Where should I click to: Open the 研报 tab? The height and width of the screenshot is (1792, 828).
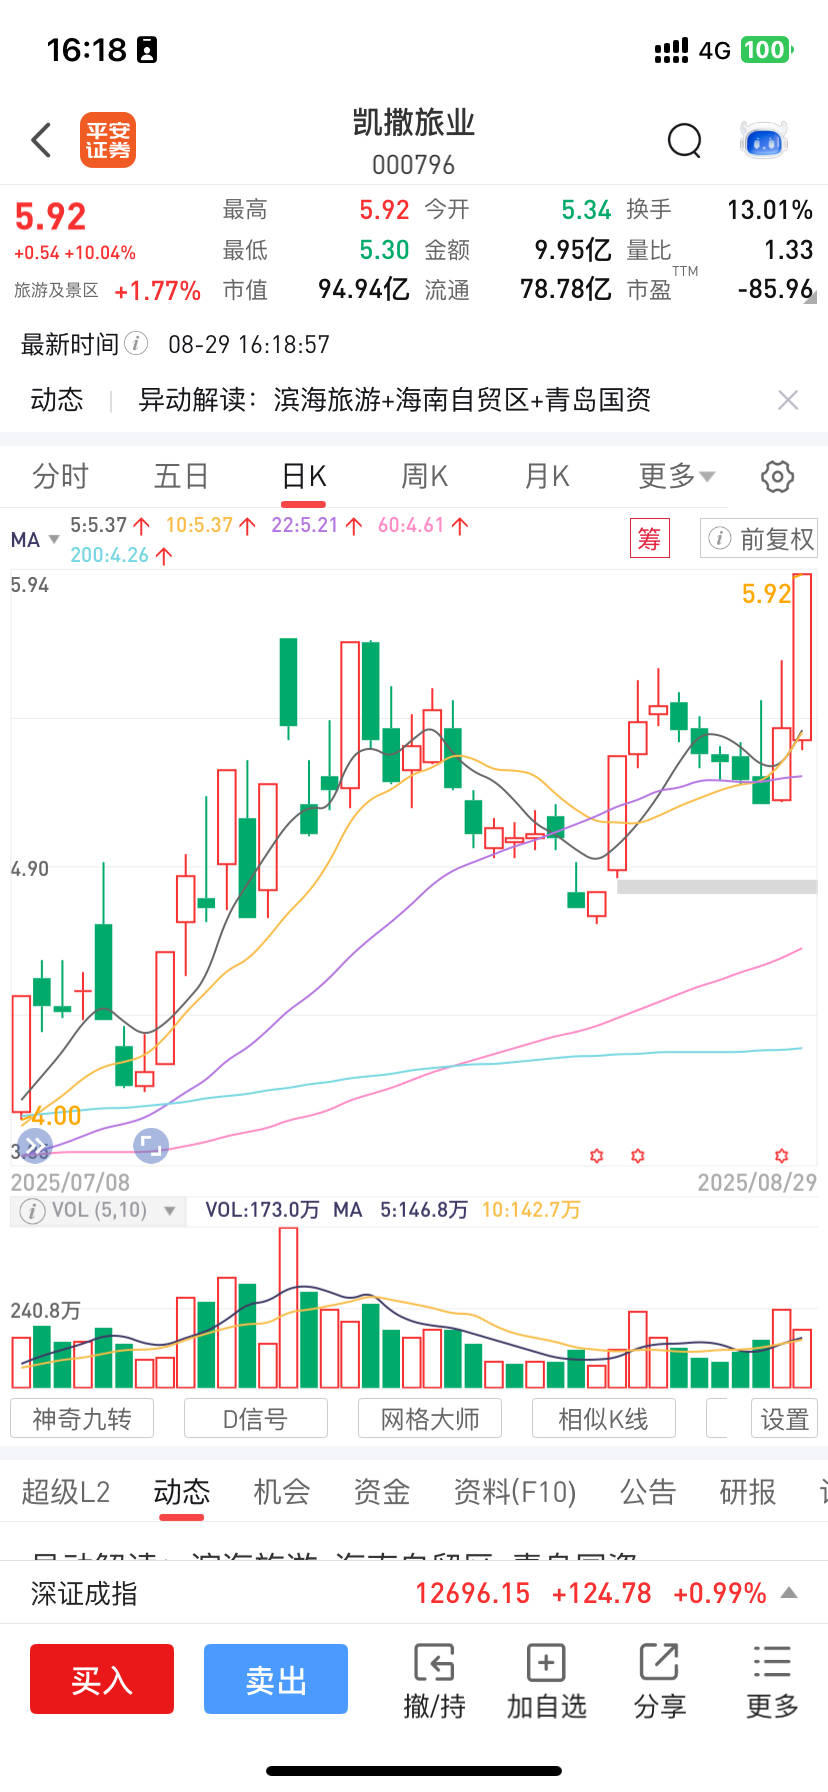coord(748,1492)
